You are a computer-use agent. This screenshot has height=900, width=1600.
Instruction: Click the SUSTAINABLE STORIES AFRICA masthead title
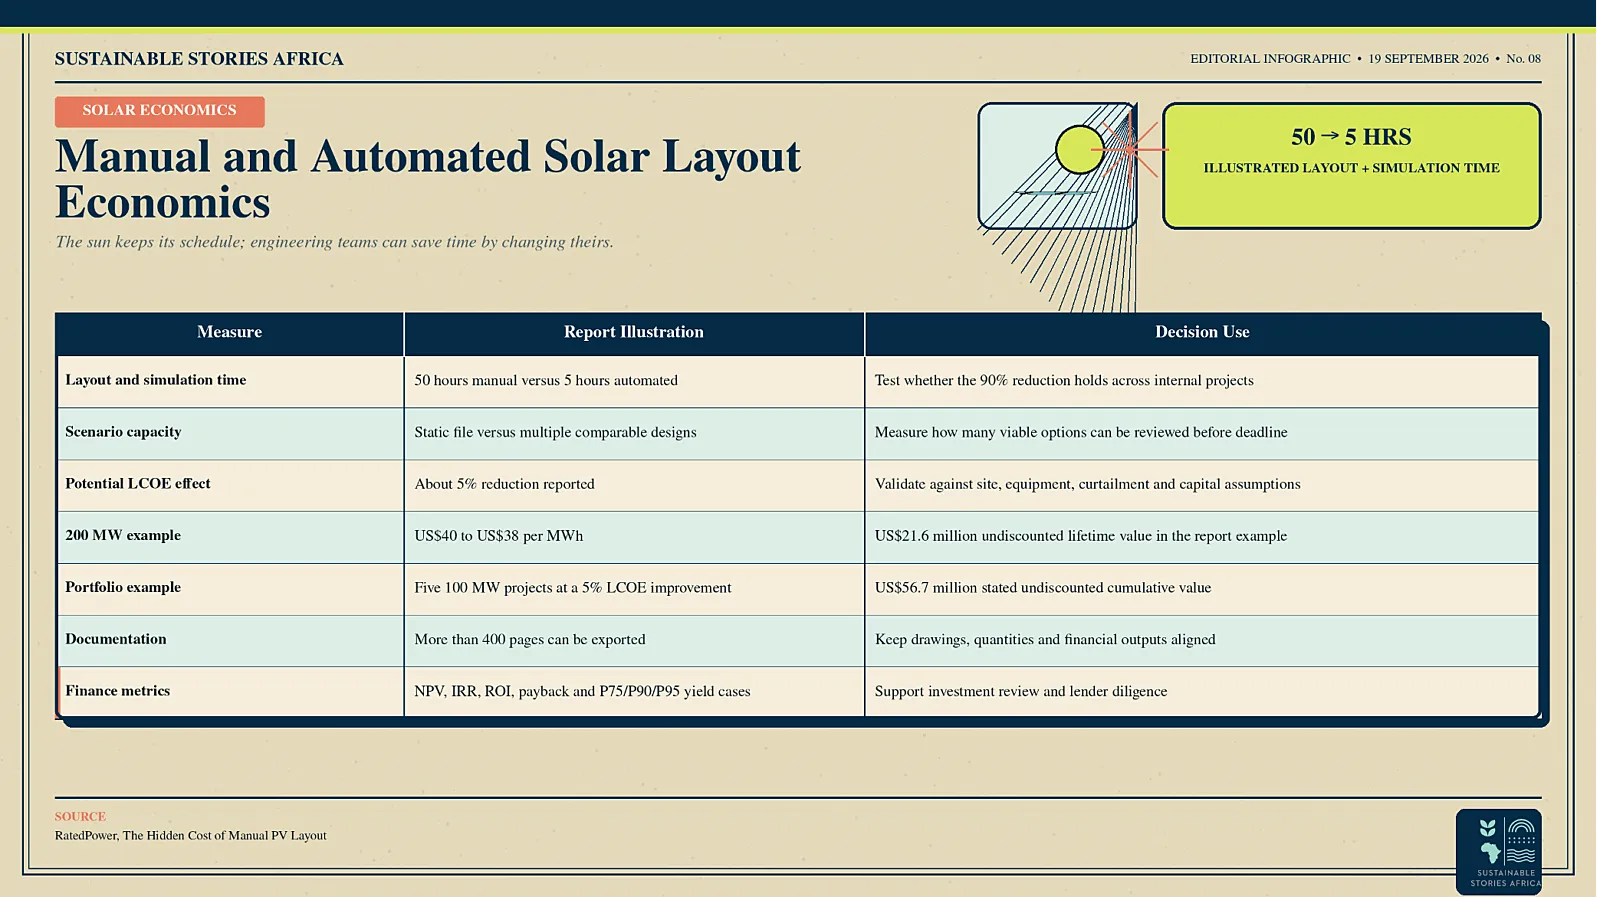[x=199, y=59]
